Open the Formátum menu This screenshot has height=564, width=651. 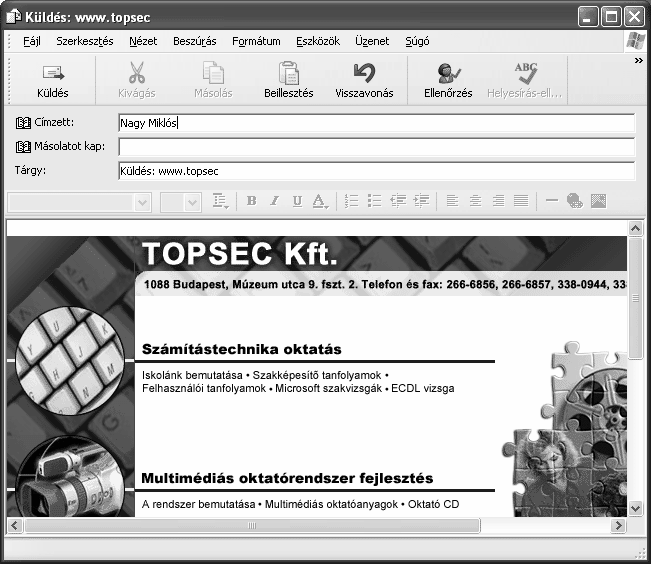(256, 41)
